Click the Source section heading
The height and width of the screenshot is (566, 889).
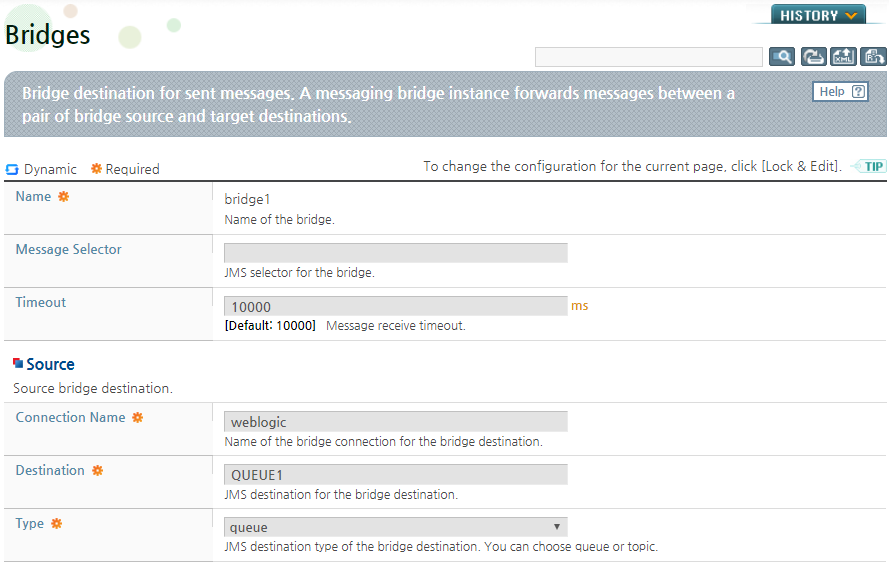50,364
